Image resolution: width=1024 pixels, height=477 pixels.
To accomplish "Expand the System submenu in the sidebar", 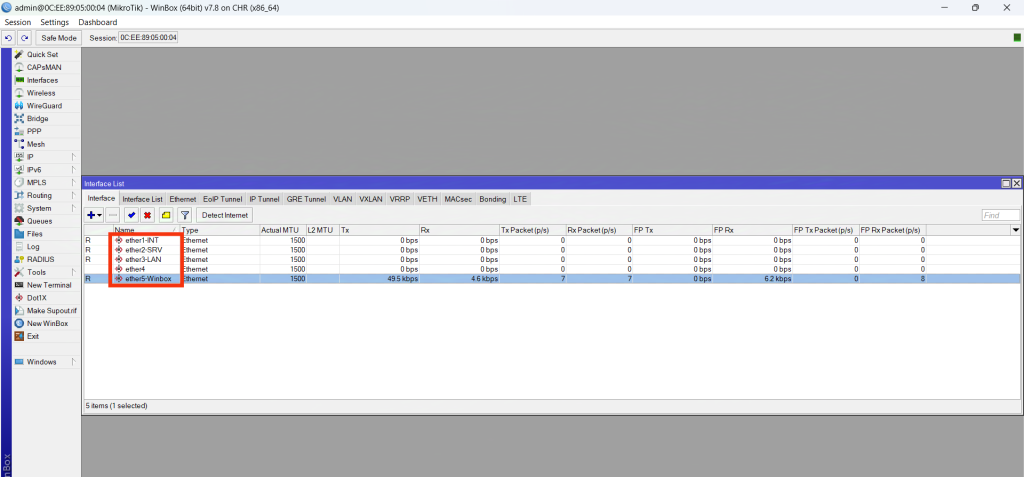I will click(x=39, y=208).
